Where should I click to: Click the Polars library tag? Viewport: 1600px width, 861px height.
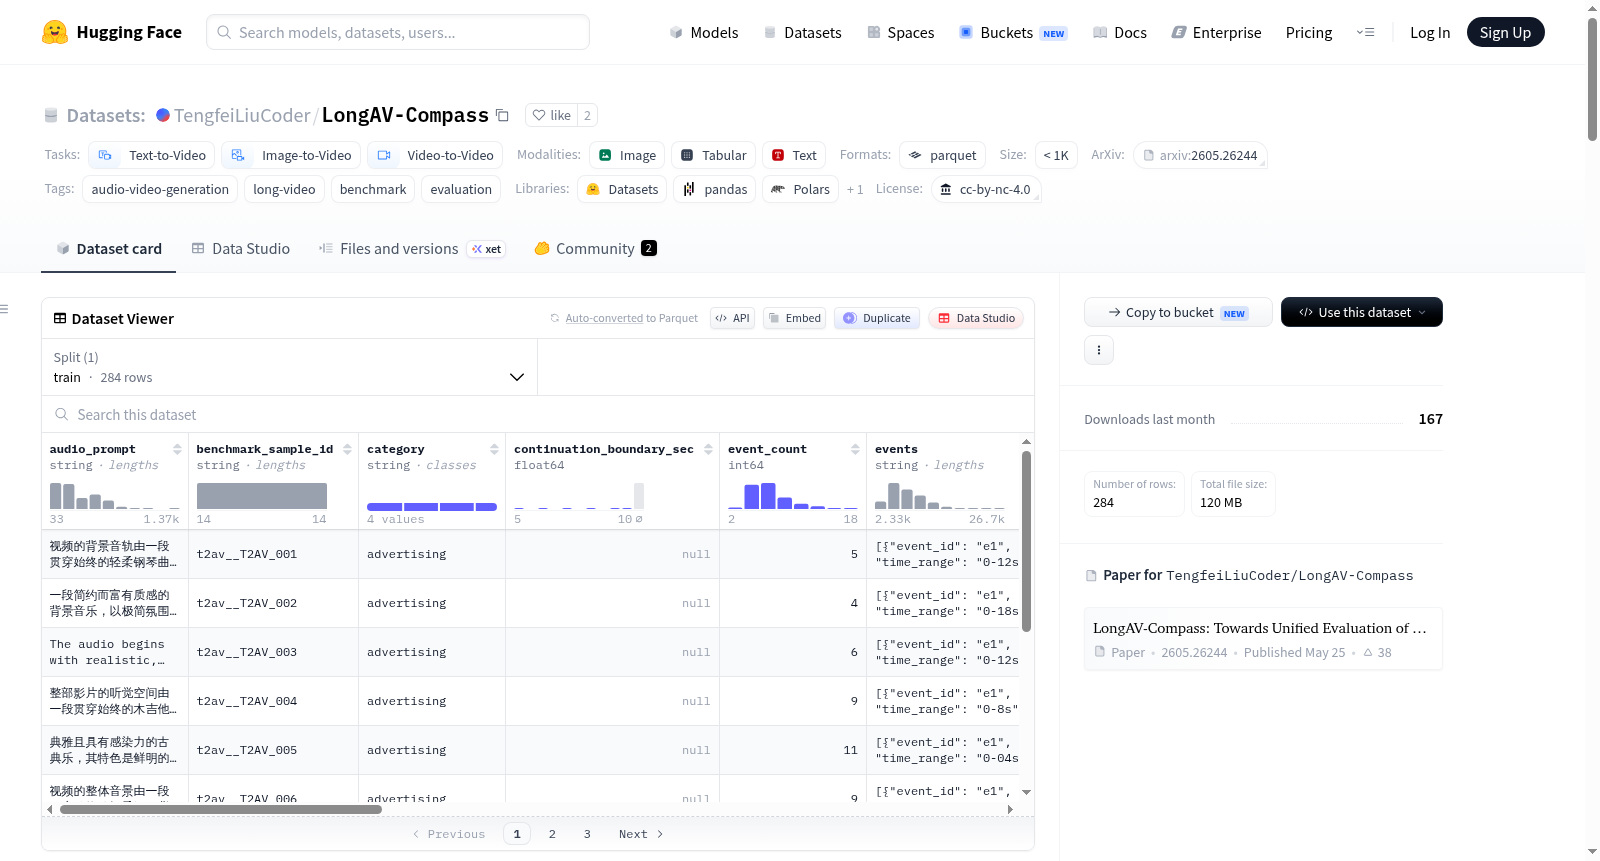coord(800,189)
